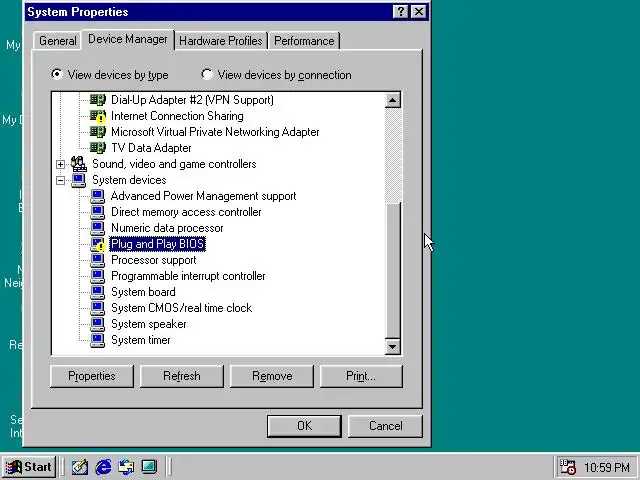
Task: Confirm with the OK button
Action: pos(304,426)
